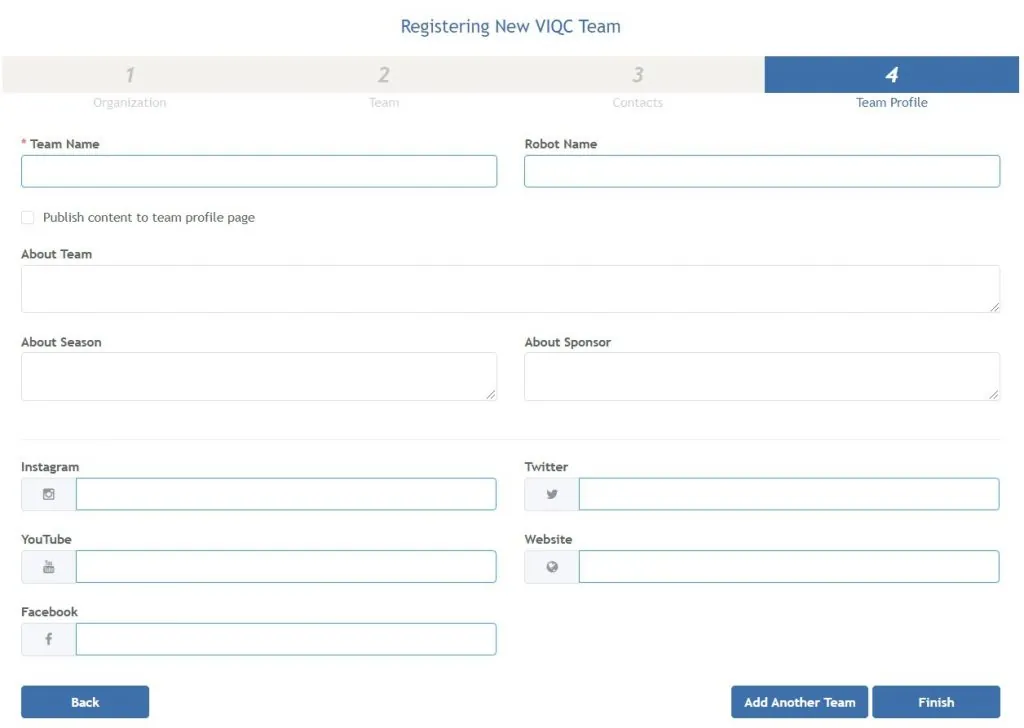Focus the Website input field
This screenshot has width=1024, height=728.
pyautogui.click(x=789, y=567)
